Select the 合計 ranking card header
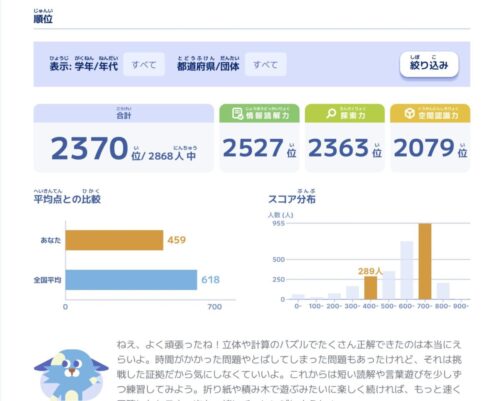500x401 pixels. point(124,113)
